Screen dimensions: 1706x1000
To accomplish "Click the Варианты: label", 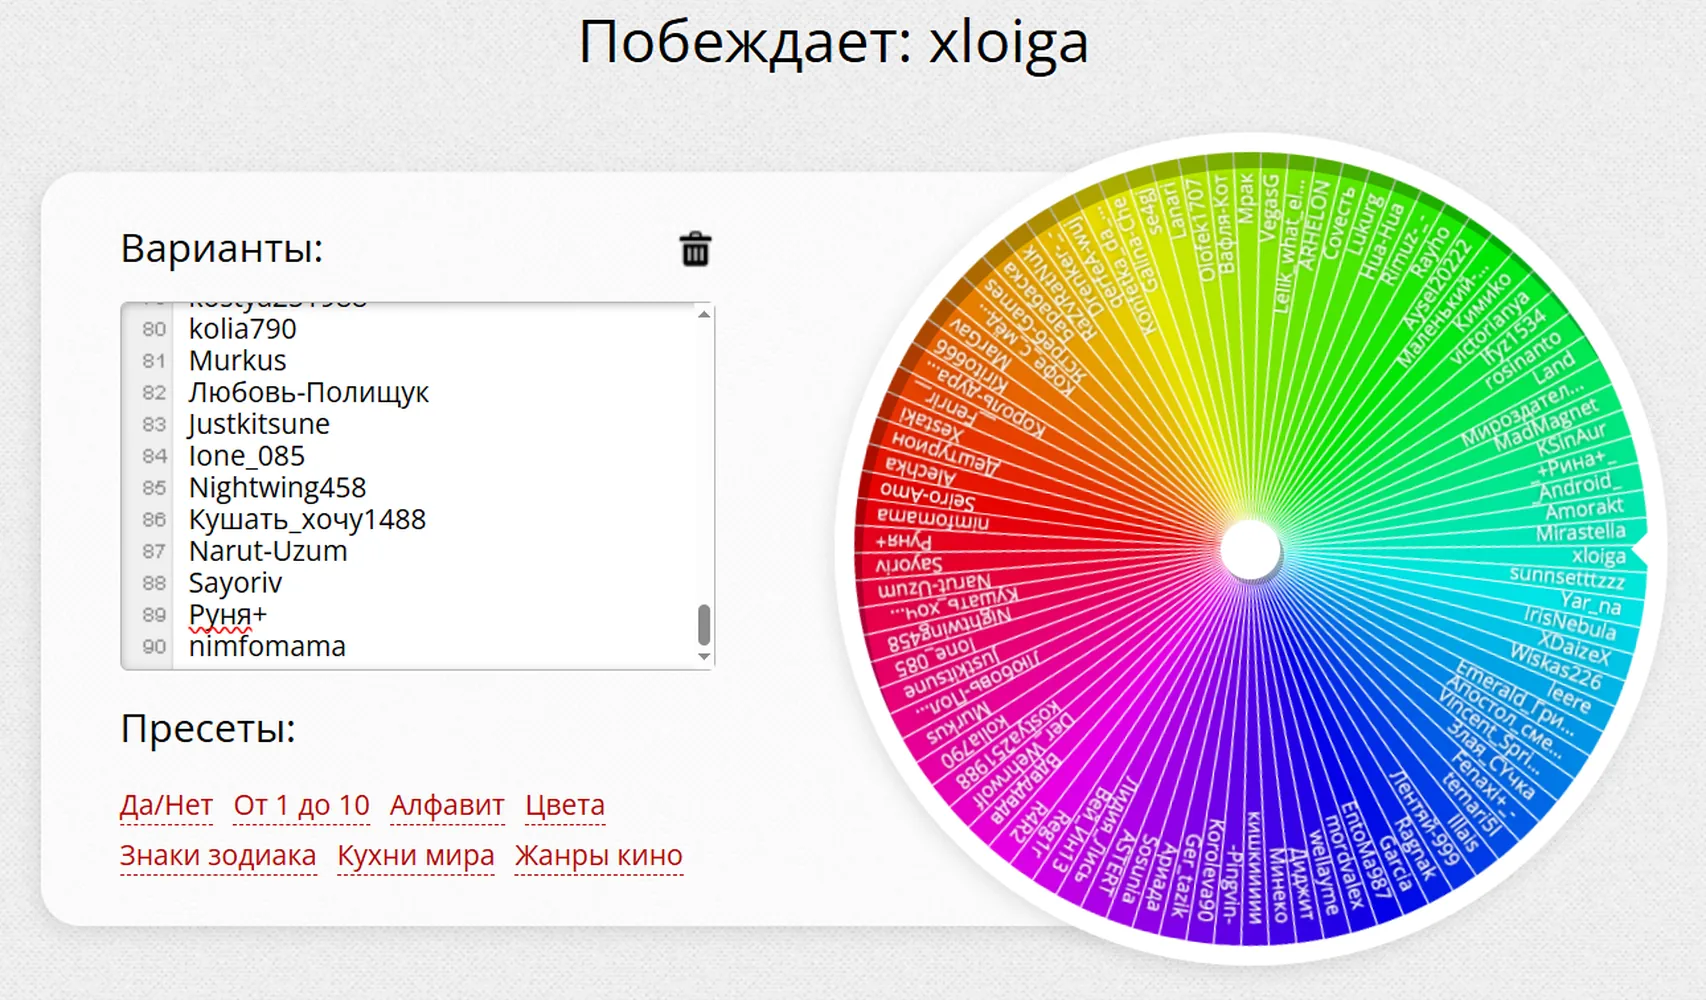I will click(x=222, y=248).
